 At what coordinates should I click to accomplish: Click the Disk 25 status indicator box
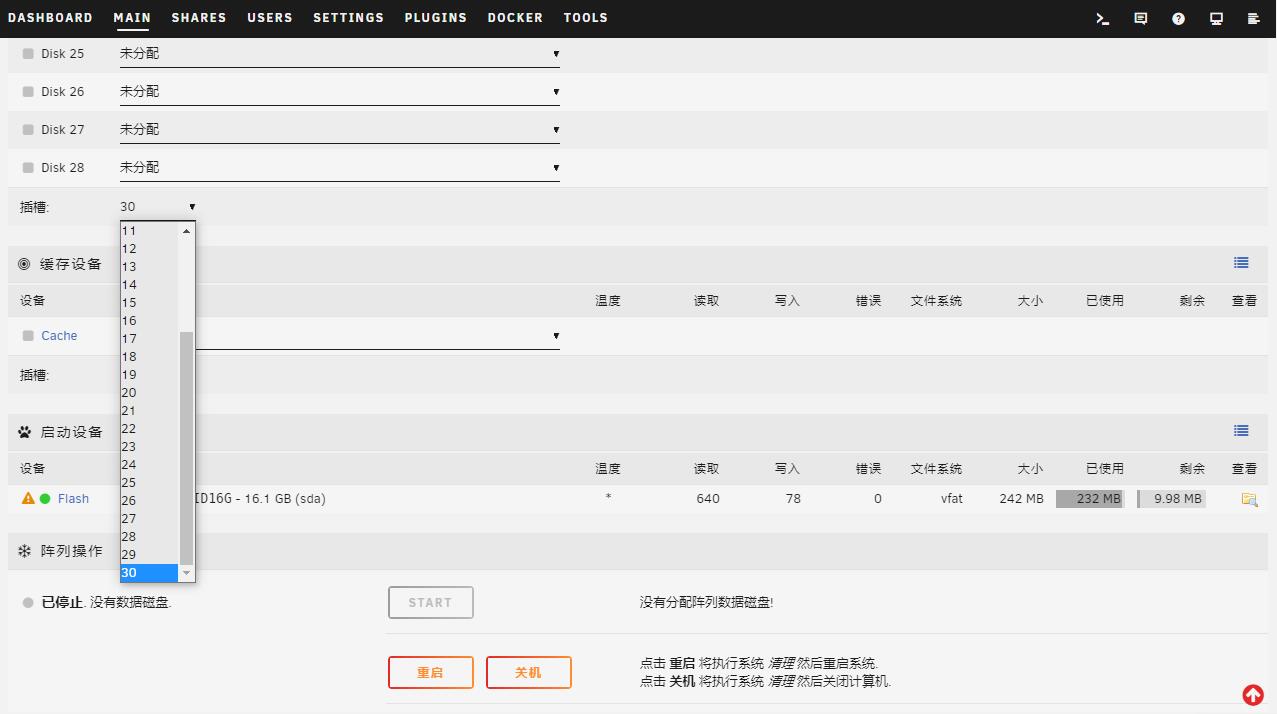coord(28,54)
